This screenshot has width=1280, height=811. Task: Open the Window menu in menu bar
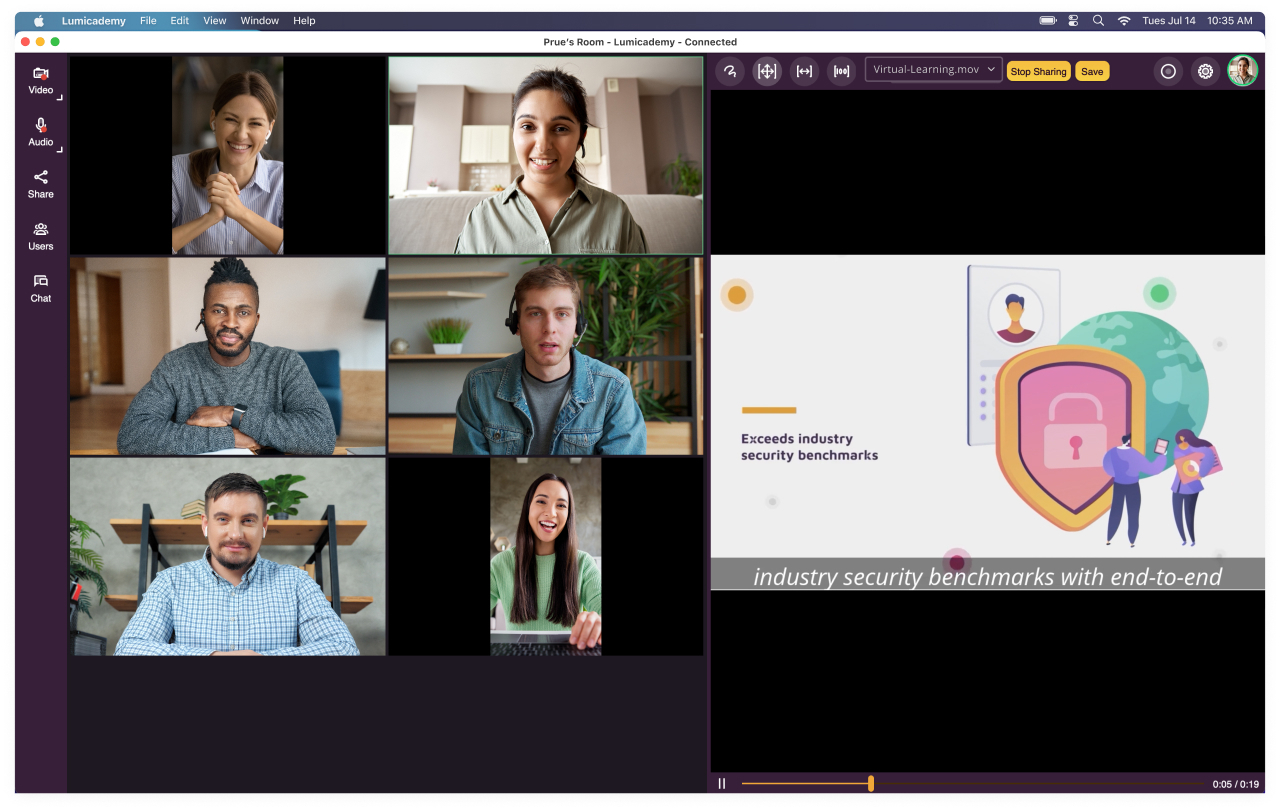click(259, 21)
